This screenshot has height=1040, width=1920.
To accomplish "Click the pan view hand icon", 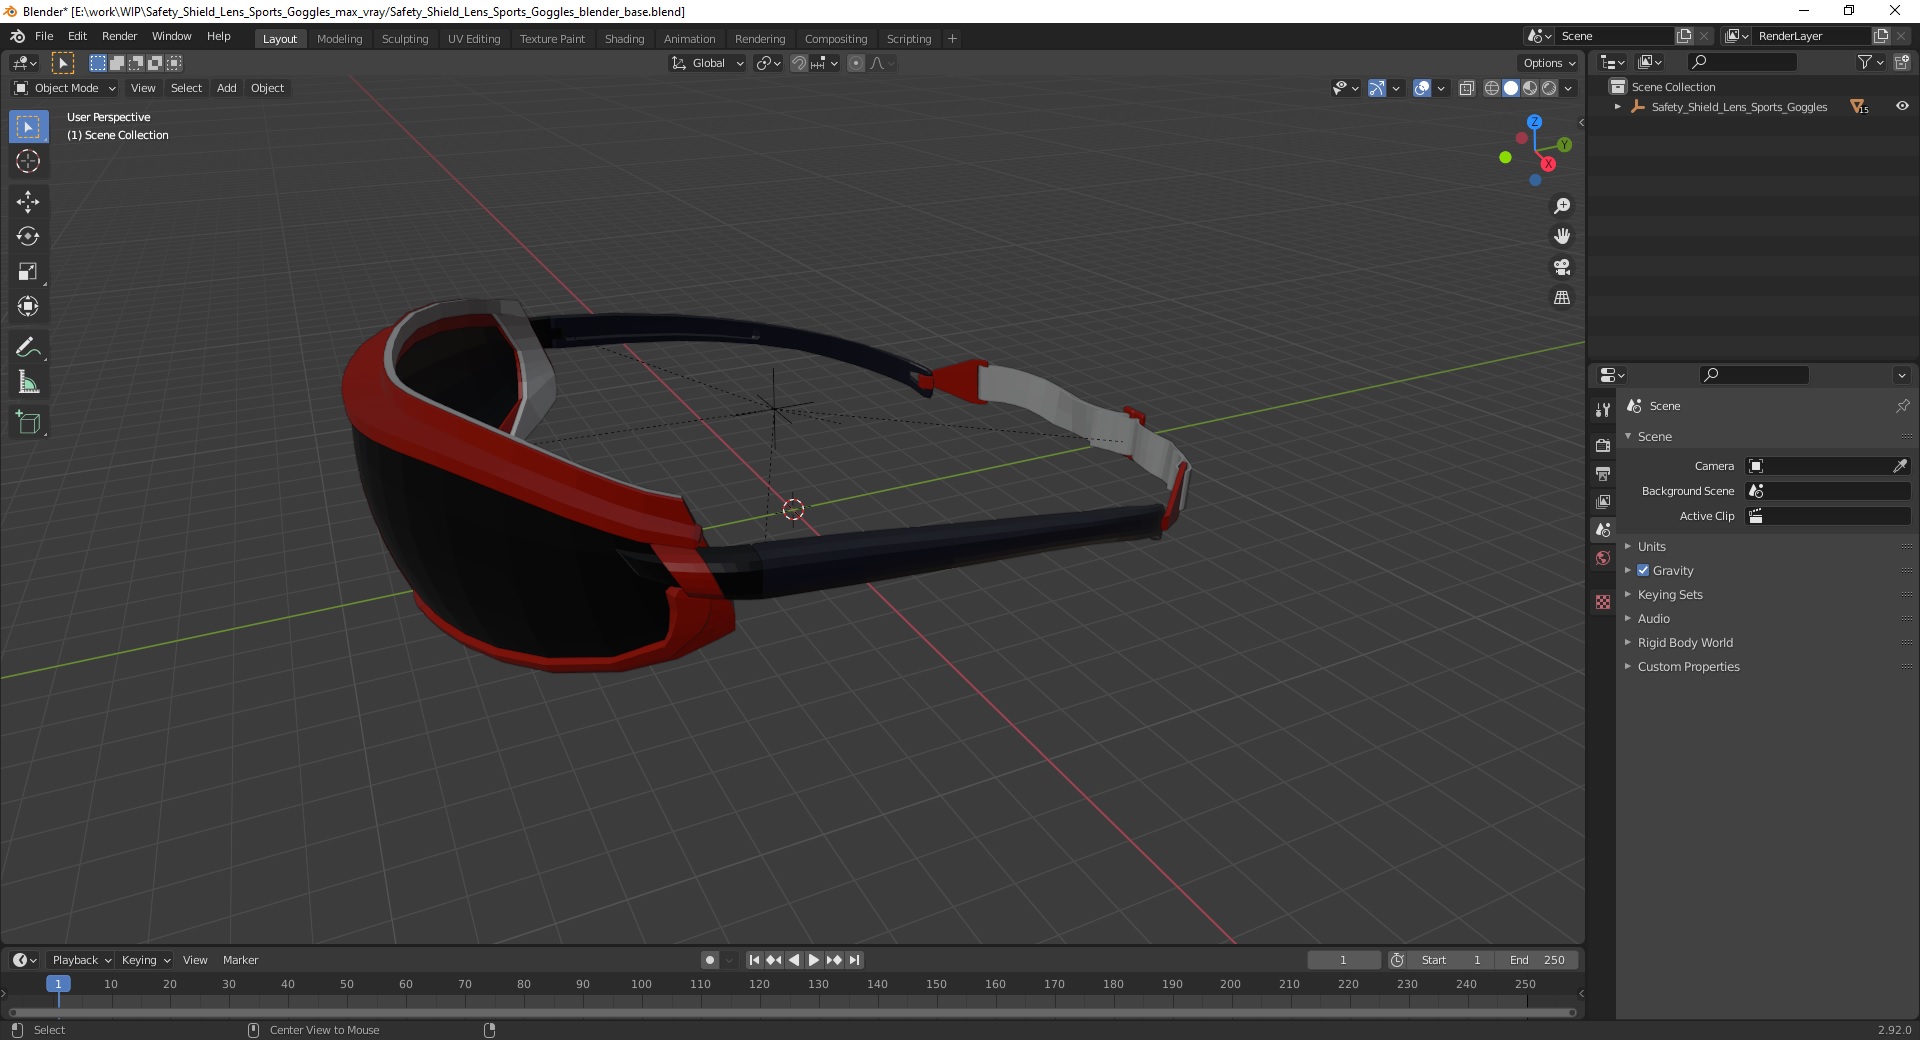I will coord(1562,236).
